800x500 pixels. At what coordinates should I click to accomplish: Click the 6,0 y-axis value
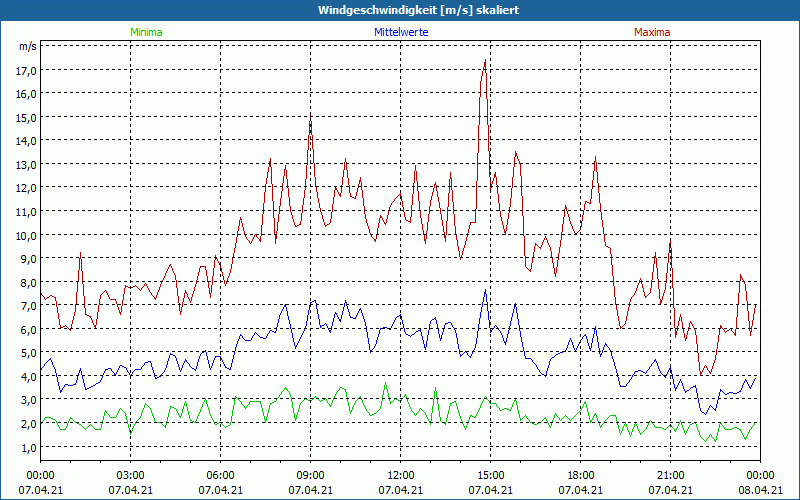click(29, 330)
